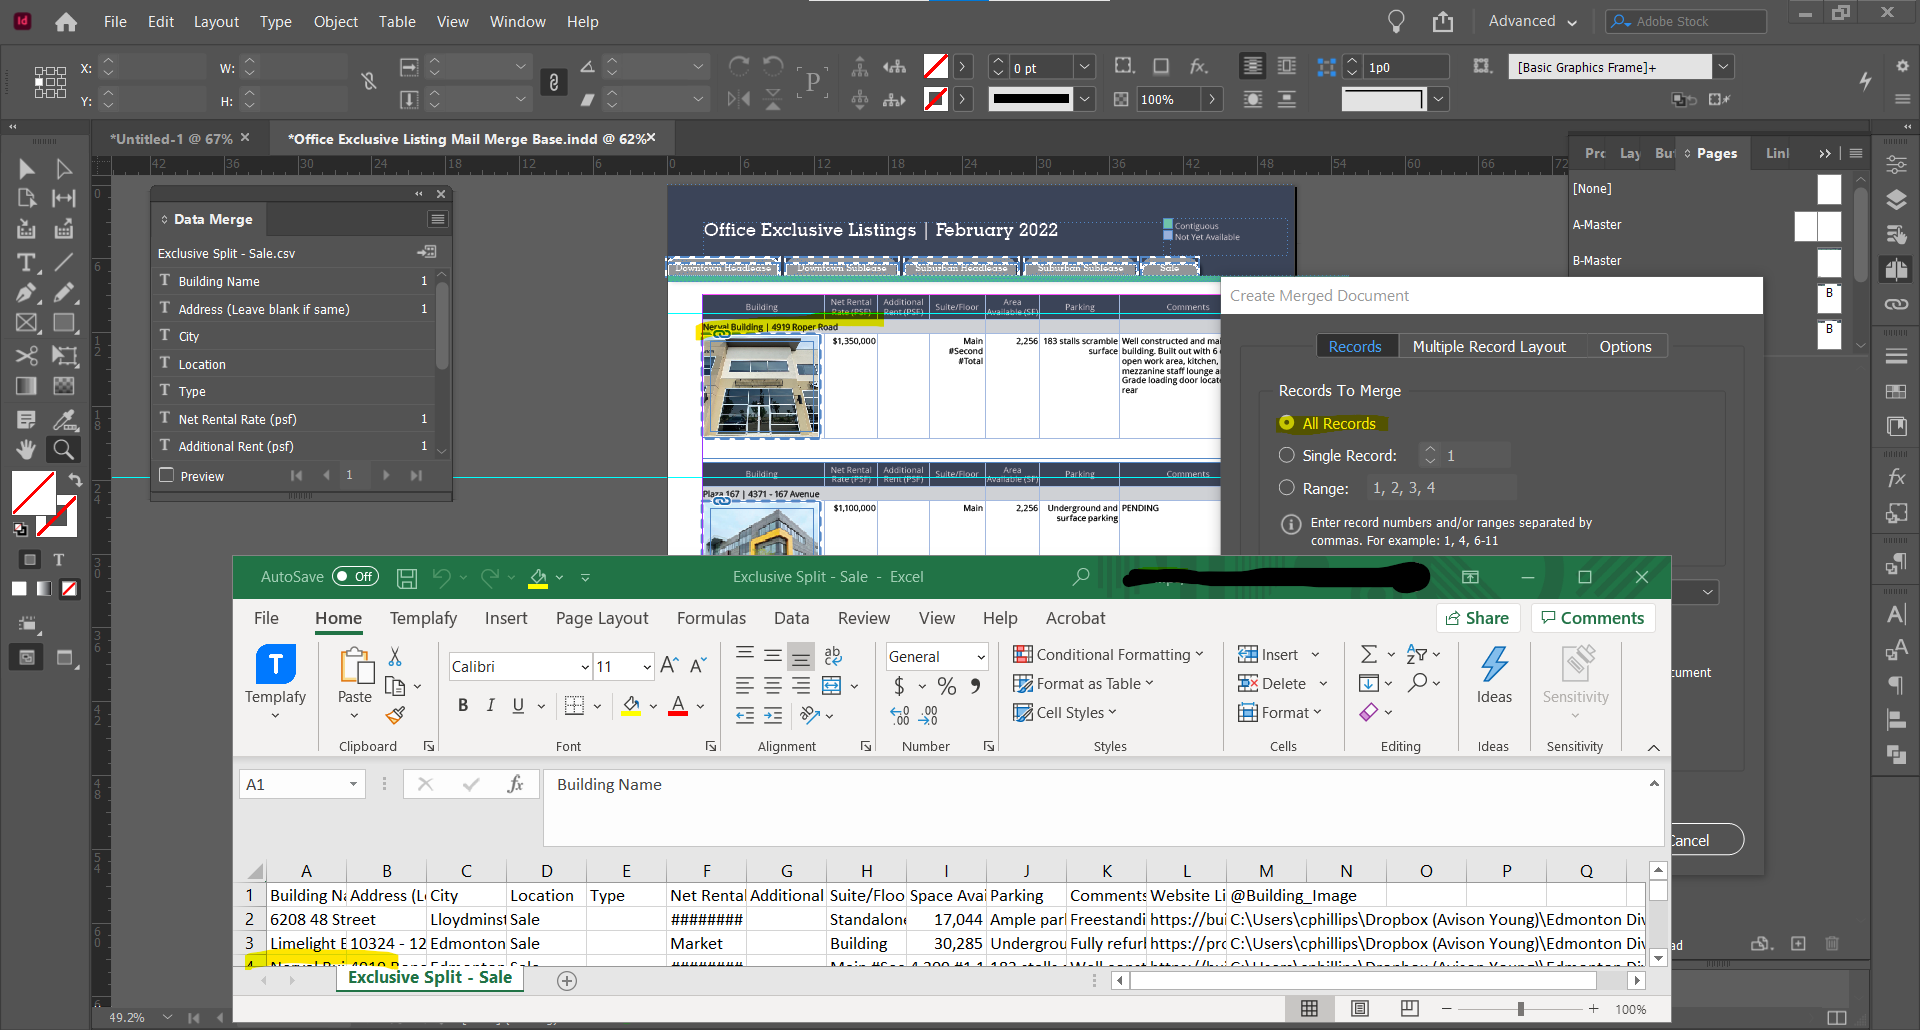Select the Exclusive Split - Sale sheet tab

point(428,978)
